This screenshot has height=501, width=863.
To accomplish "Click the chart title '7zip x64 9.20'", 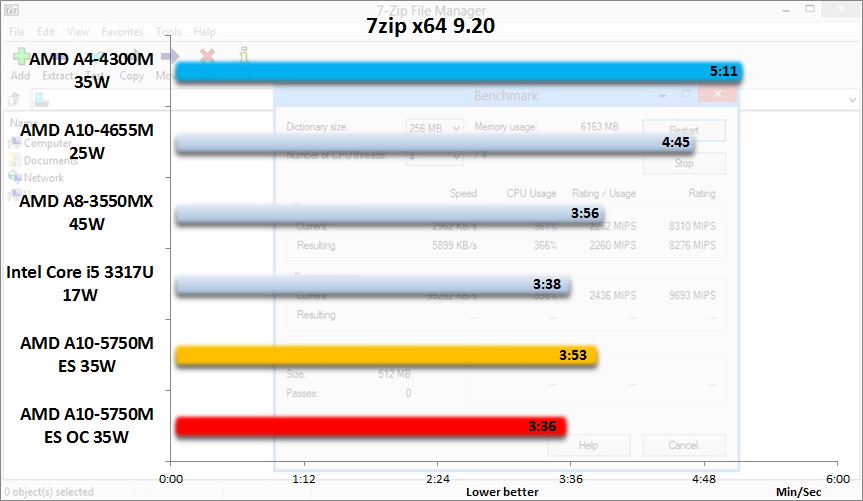I will [x=430, y=26].
